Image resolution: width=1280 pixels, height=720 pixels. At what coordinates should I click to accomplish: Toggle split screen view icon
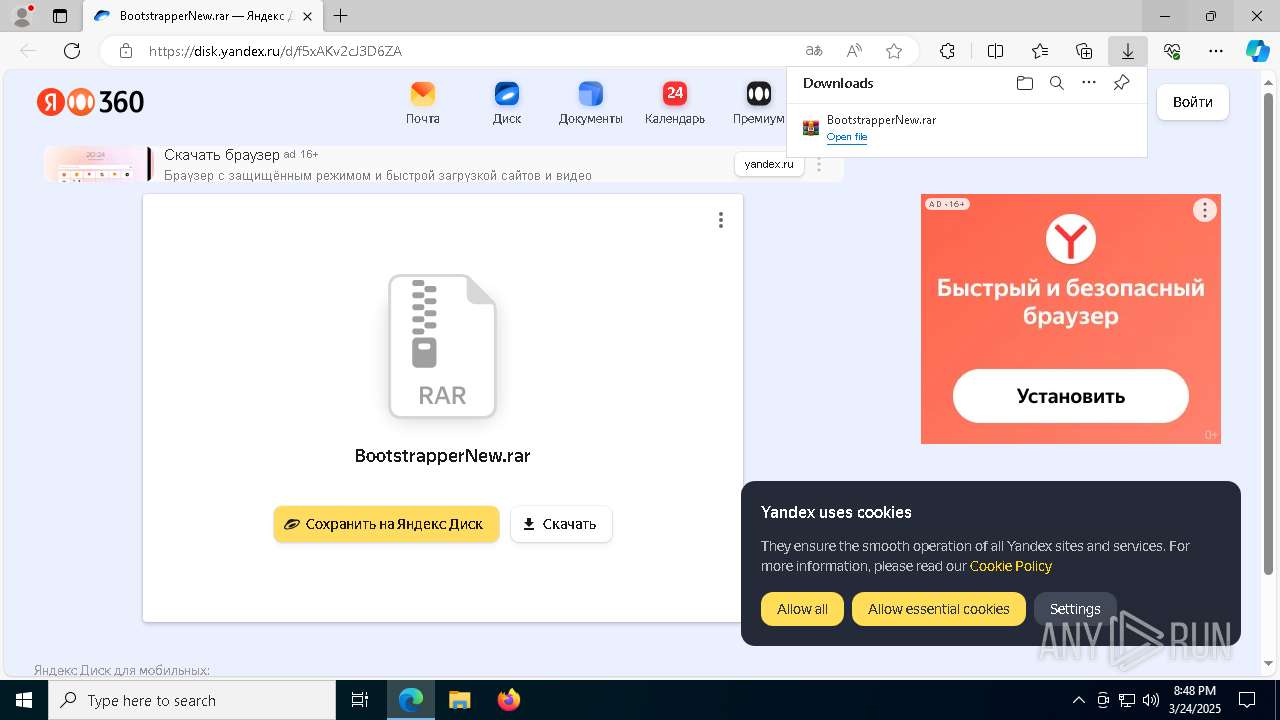(995, 51)
